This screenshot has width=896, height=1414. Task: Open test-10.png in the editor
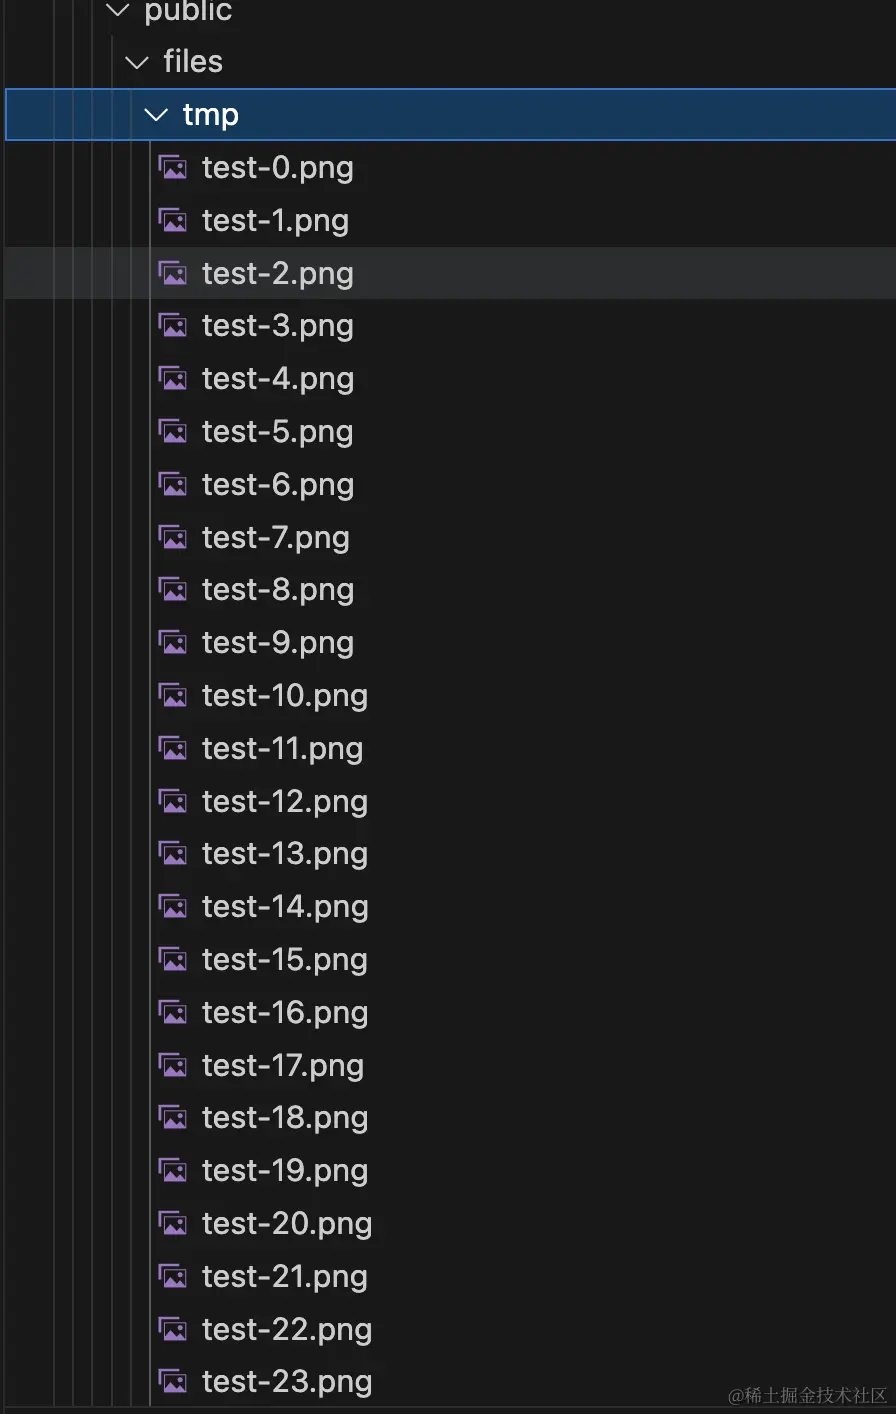284,695
